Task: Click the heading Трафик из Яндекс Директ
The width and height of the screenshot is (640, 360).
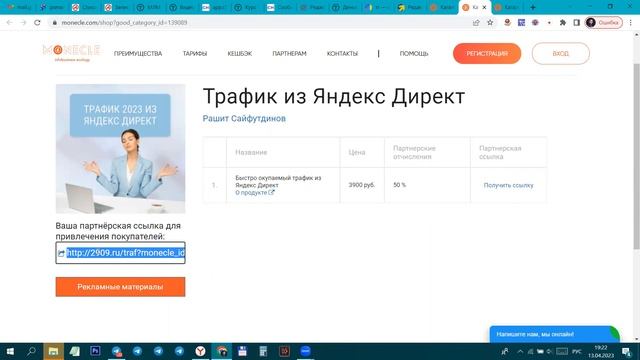Action: (334, 97)
